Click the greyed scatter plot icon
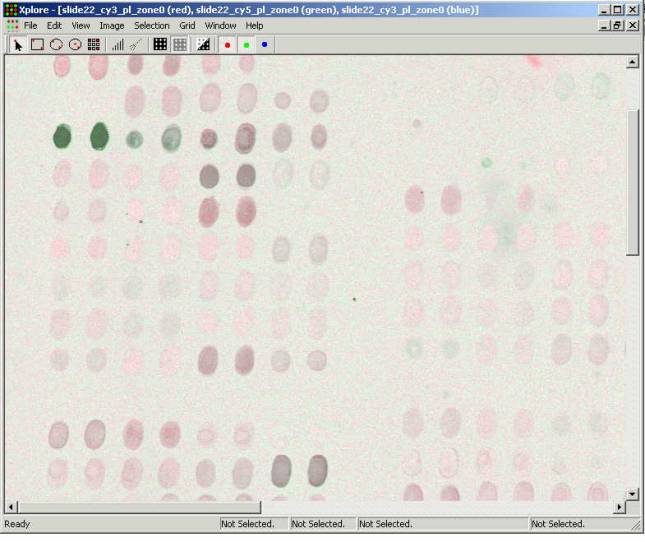The height and width of the screenshot is (542, 645). pos(136,44)
